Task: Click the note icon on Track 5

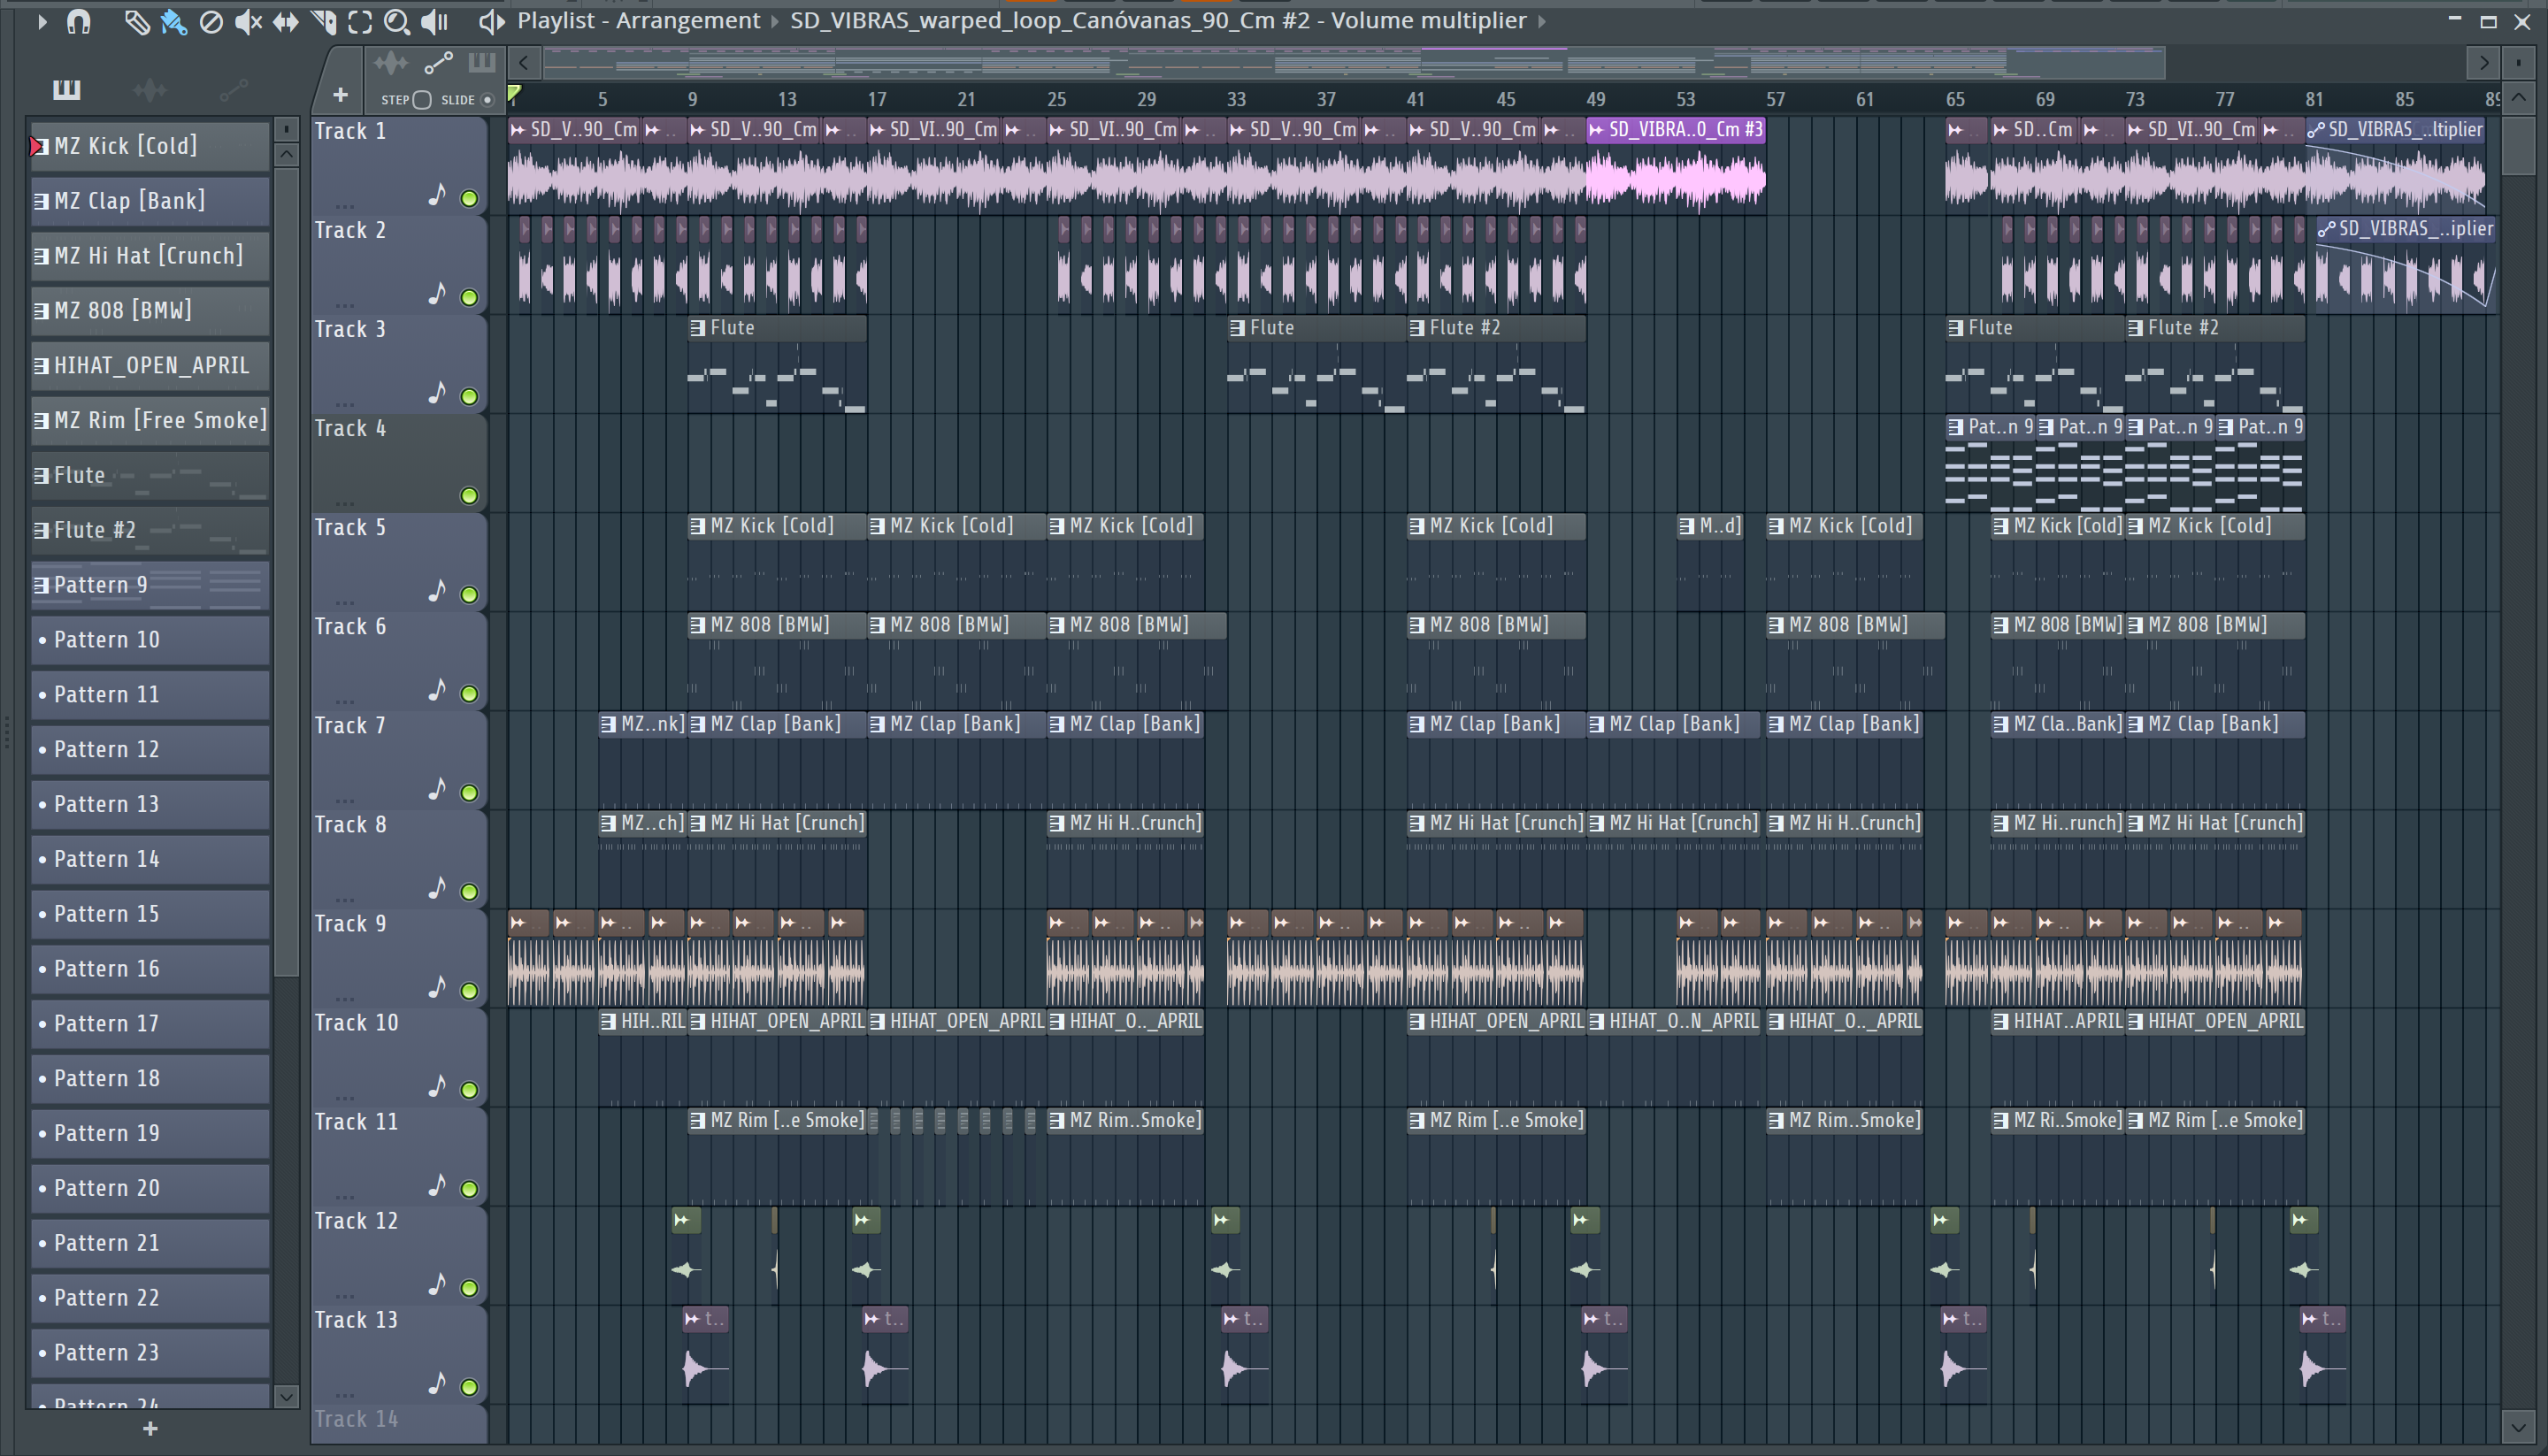Action: pos(437,591)
